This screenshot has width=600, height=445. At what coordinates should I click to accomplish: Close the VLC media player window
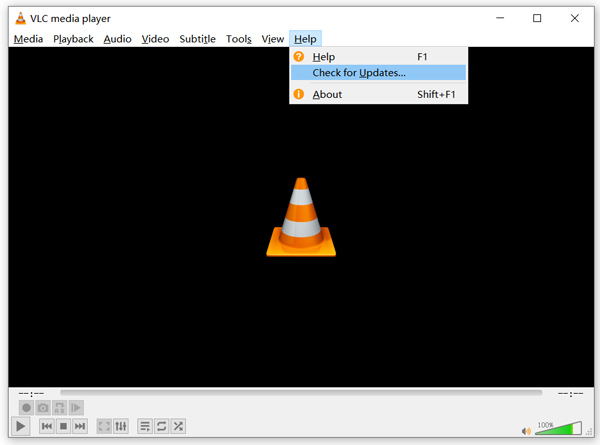click(574, 18)
